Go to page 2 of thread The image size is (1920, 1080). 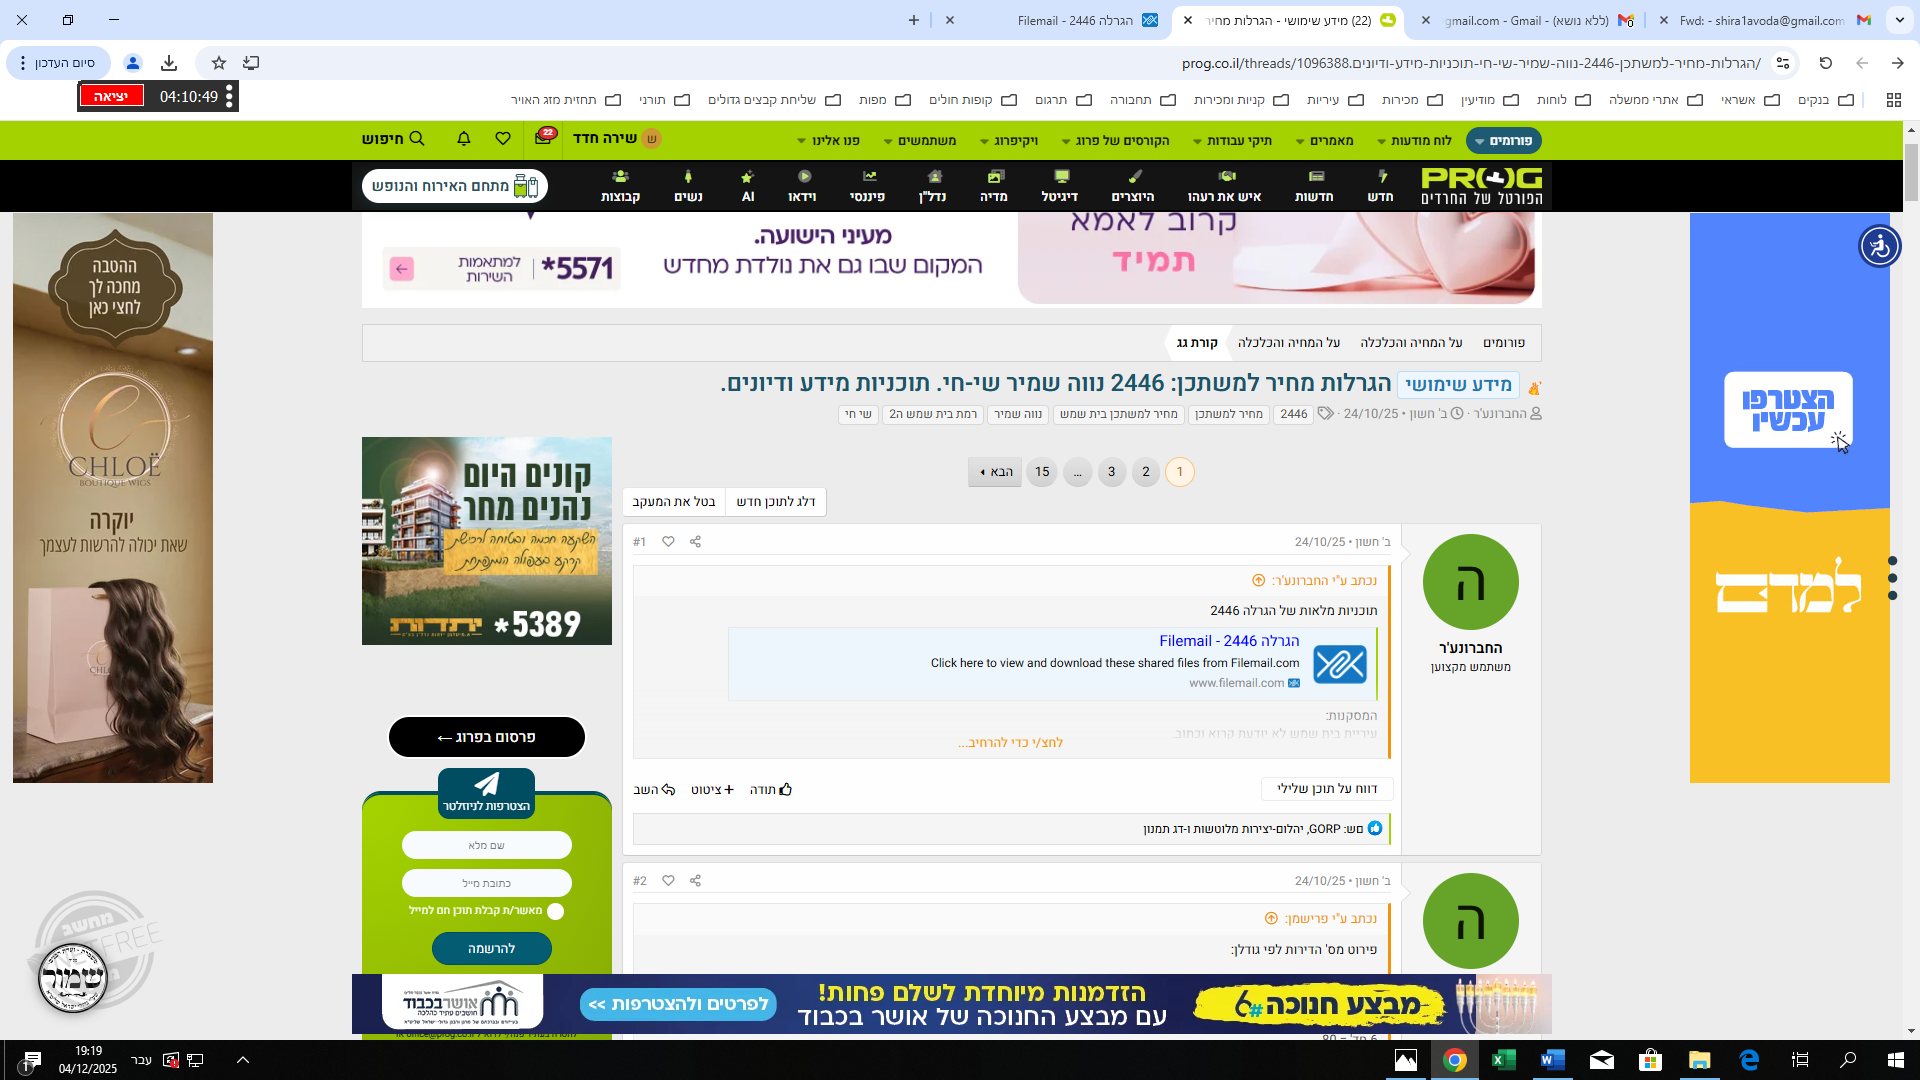pos(1146,472)
